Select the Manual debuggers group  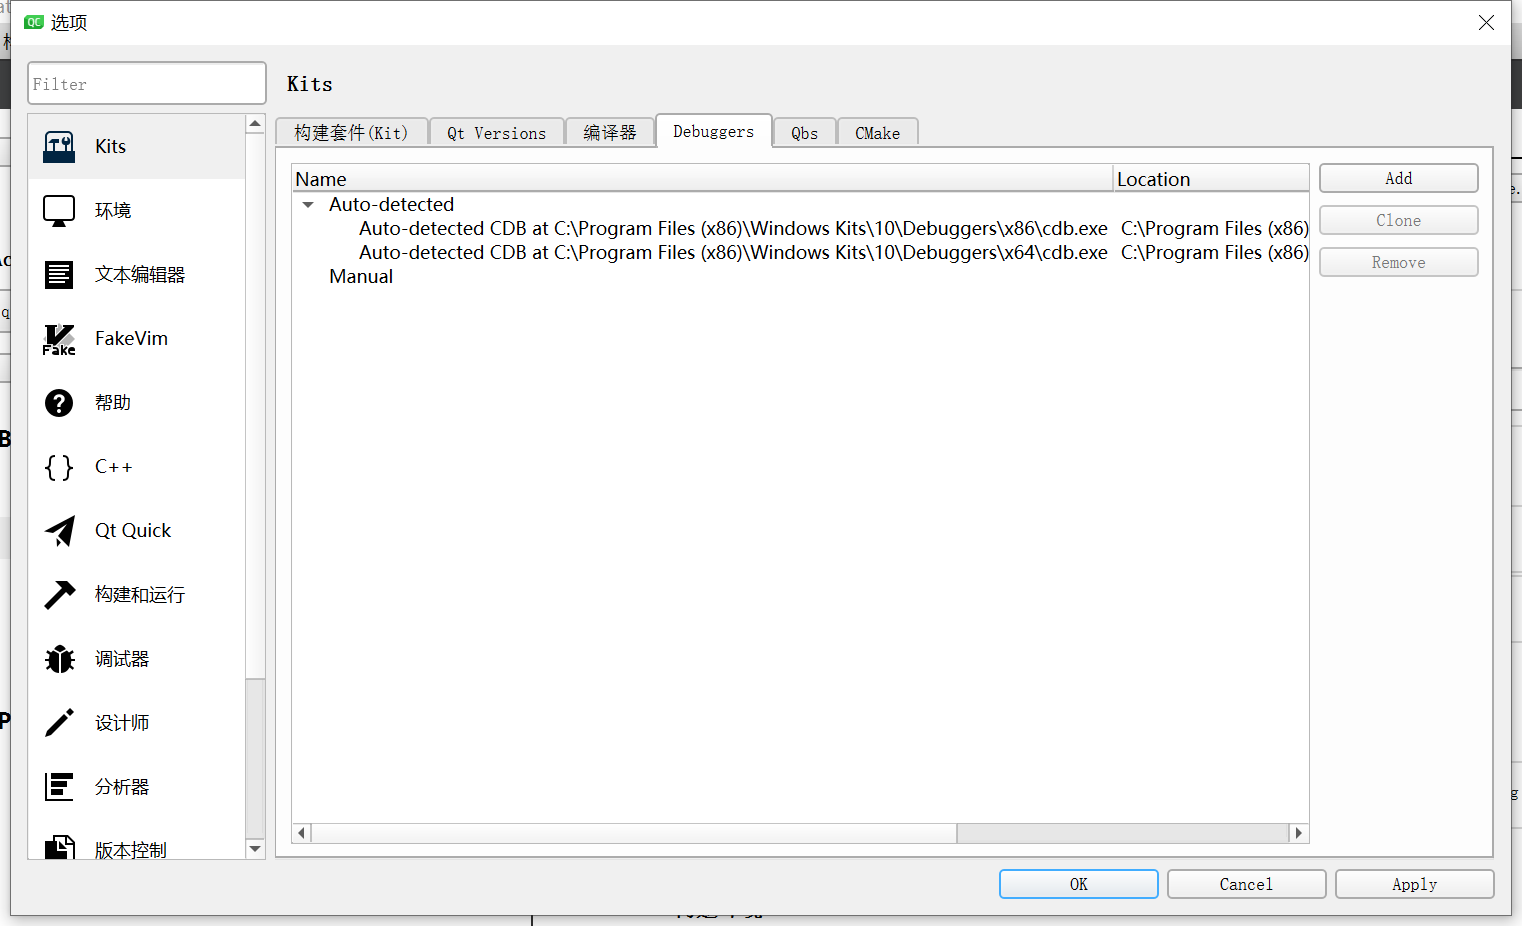[800, 277]
